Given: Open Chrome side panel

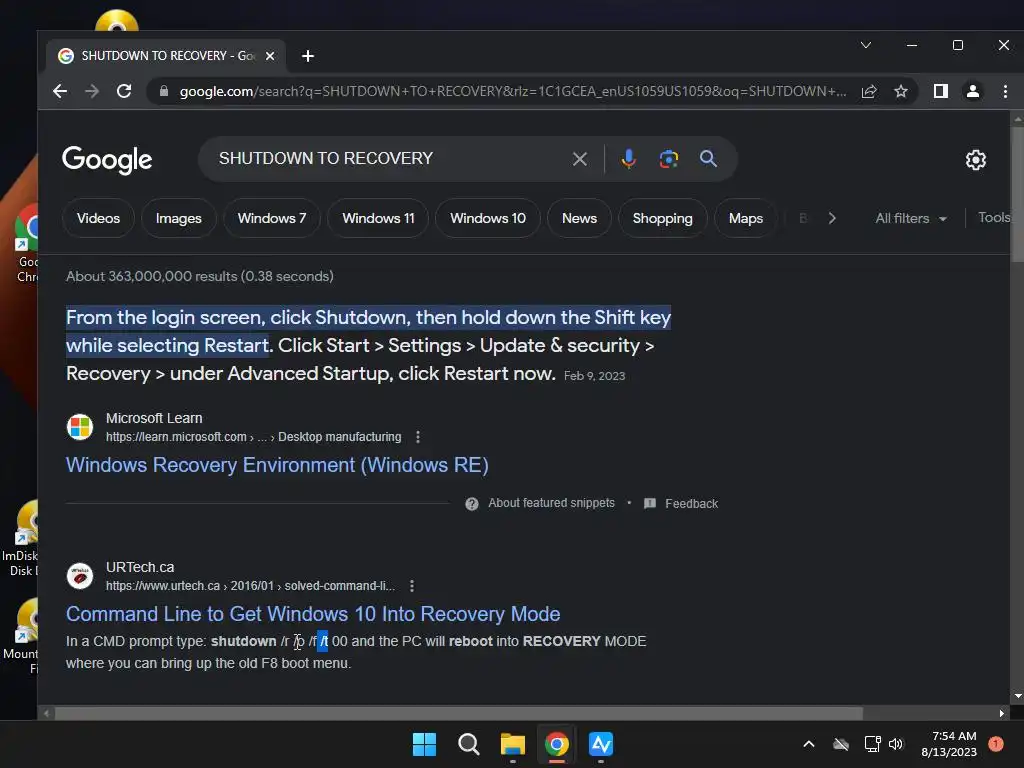Looking at the screenshot, I should [940, 91].
